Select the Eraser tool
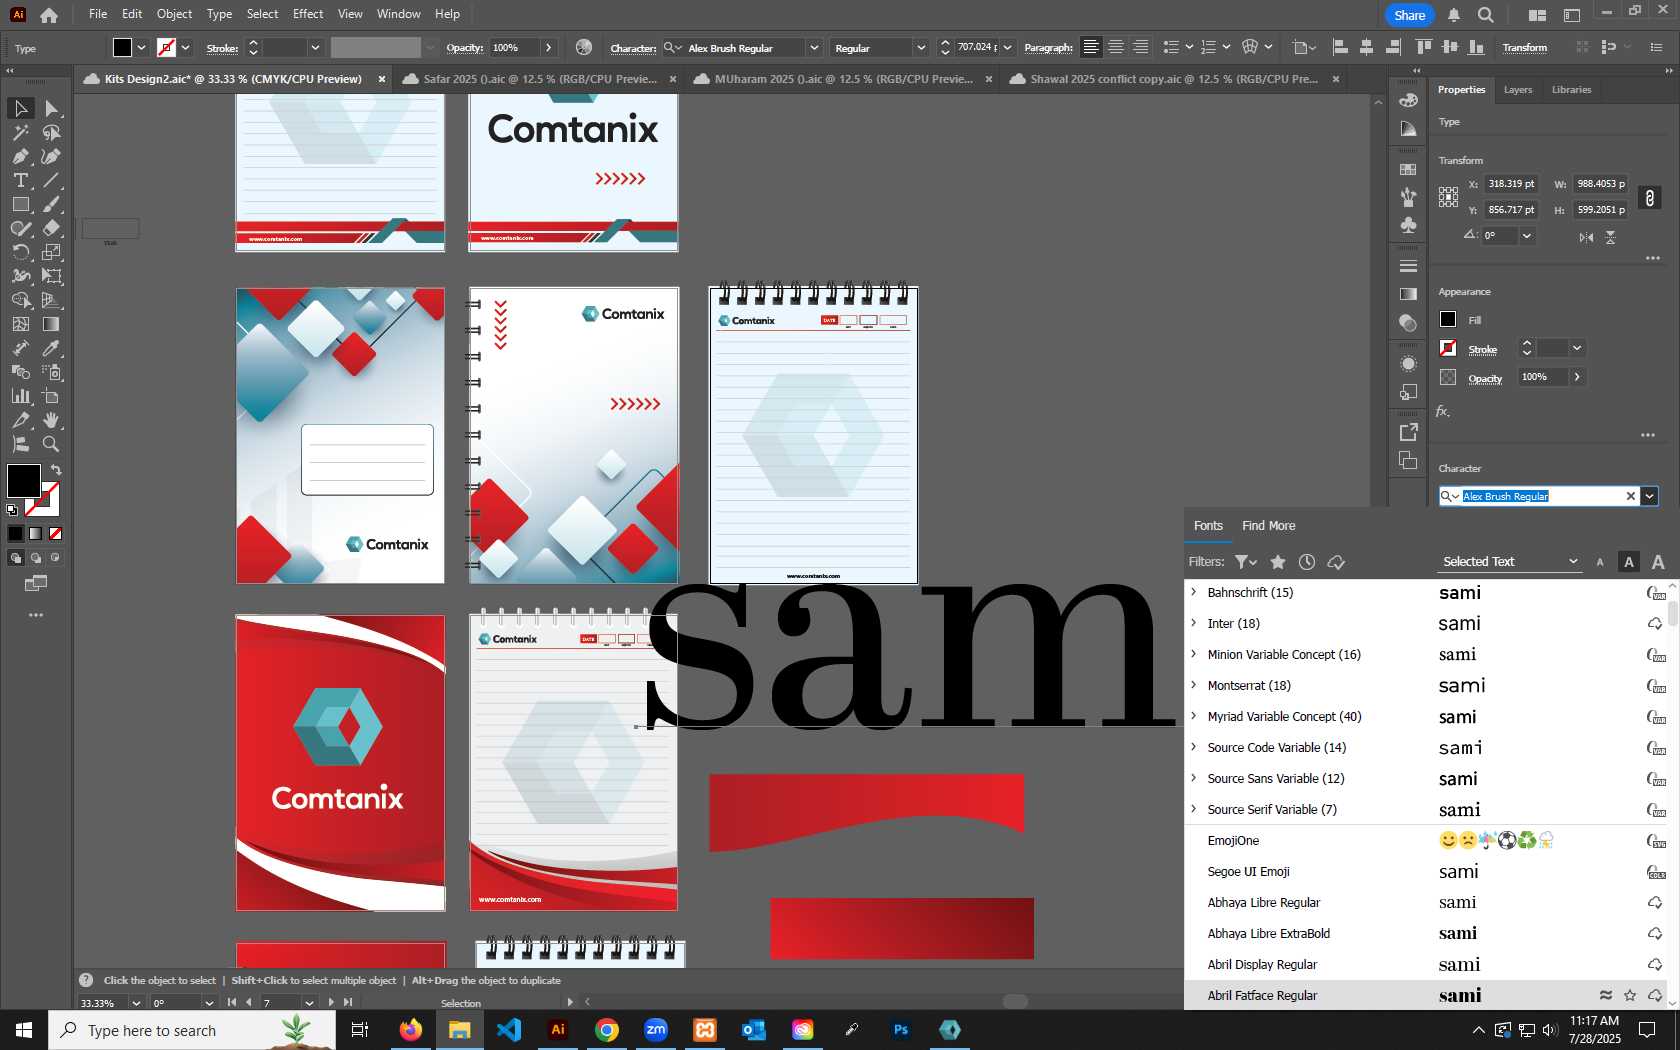 52,228
